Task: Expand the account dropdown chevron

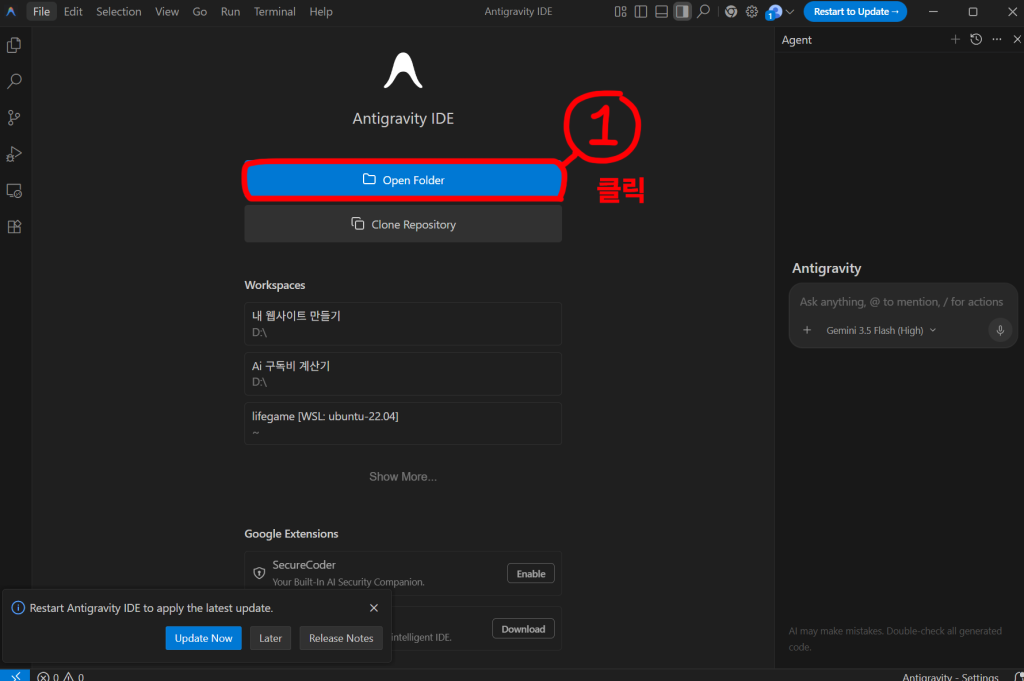Action: coord(790,12)
